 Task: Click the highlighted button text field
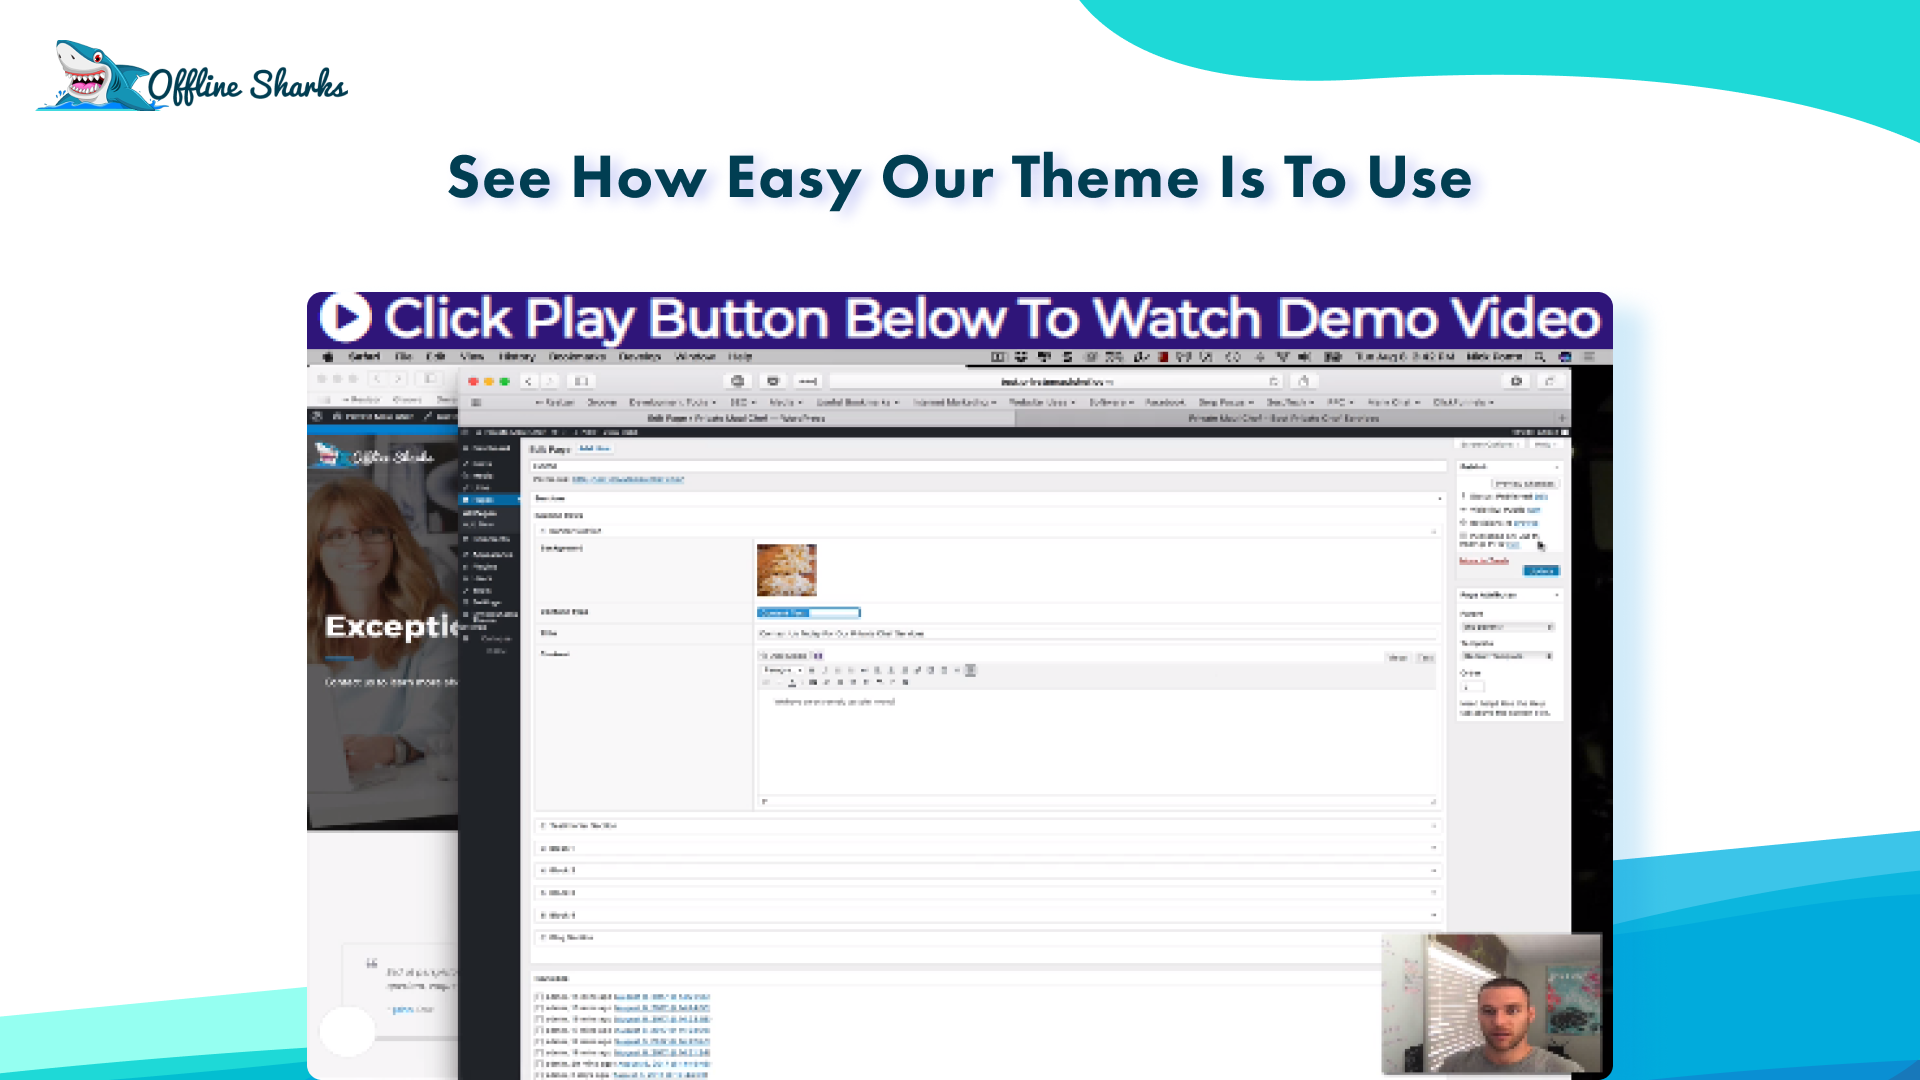pos(808,612)
